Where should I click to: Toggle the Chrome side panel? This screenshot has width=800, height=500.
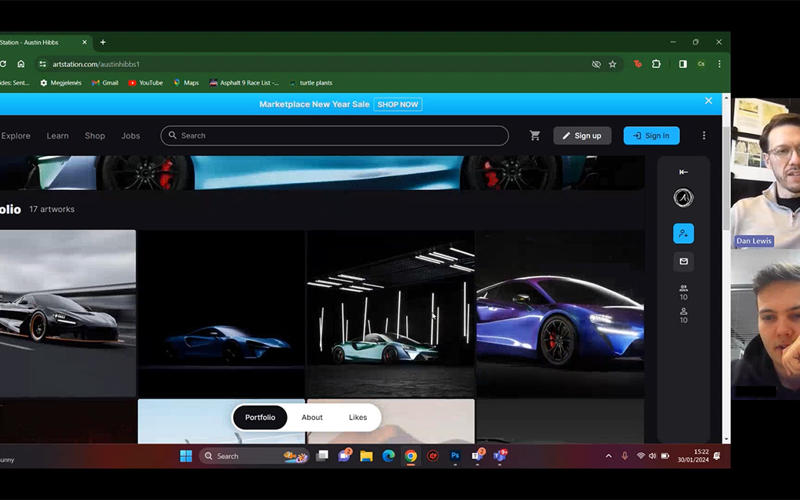point(682,64)
